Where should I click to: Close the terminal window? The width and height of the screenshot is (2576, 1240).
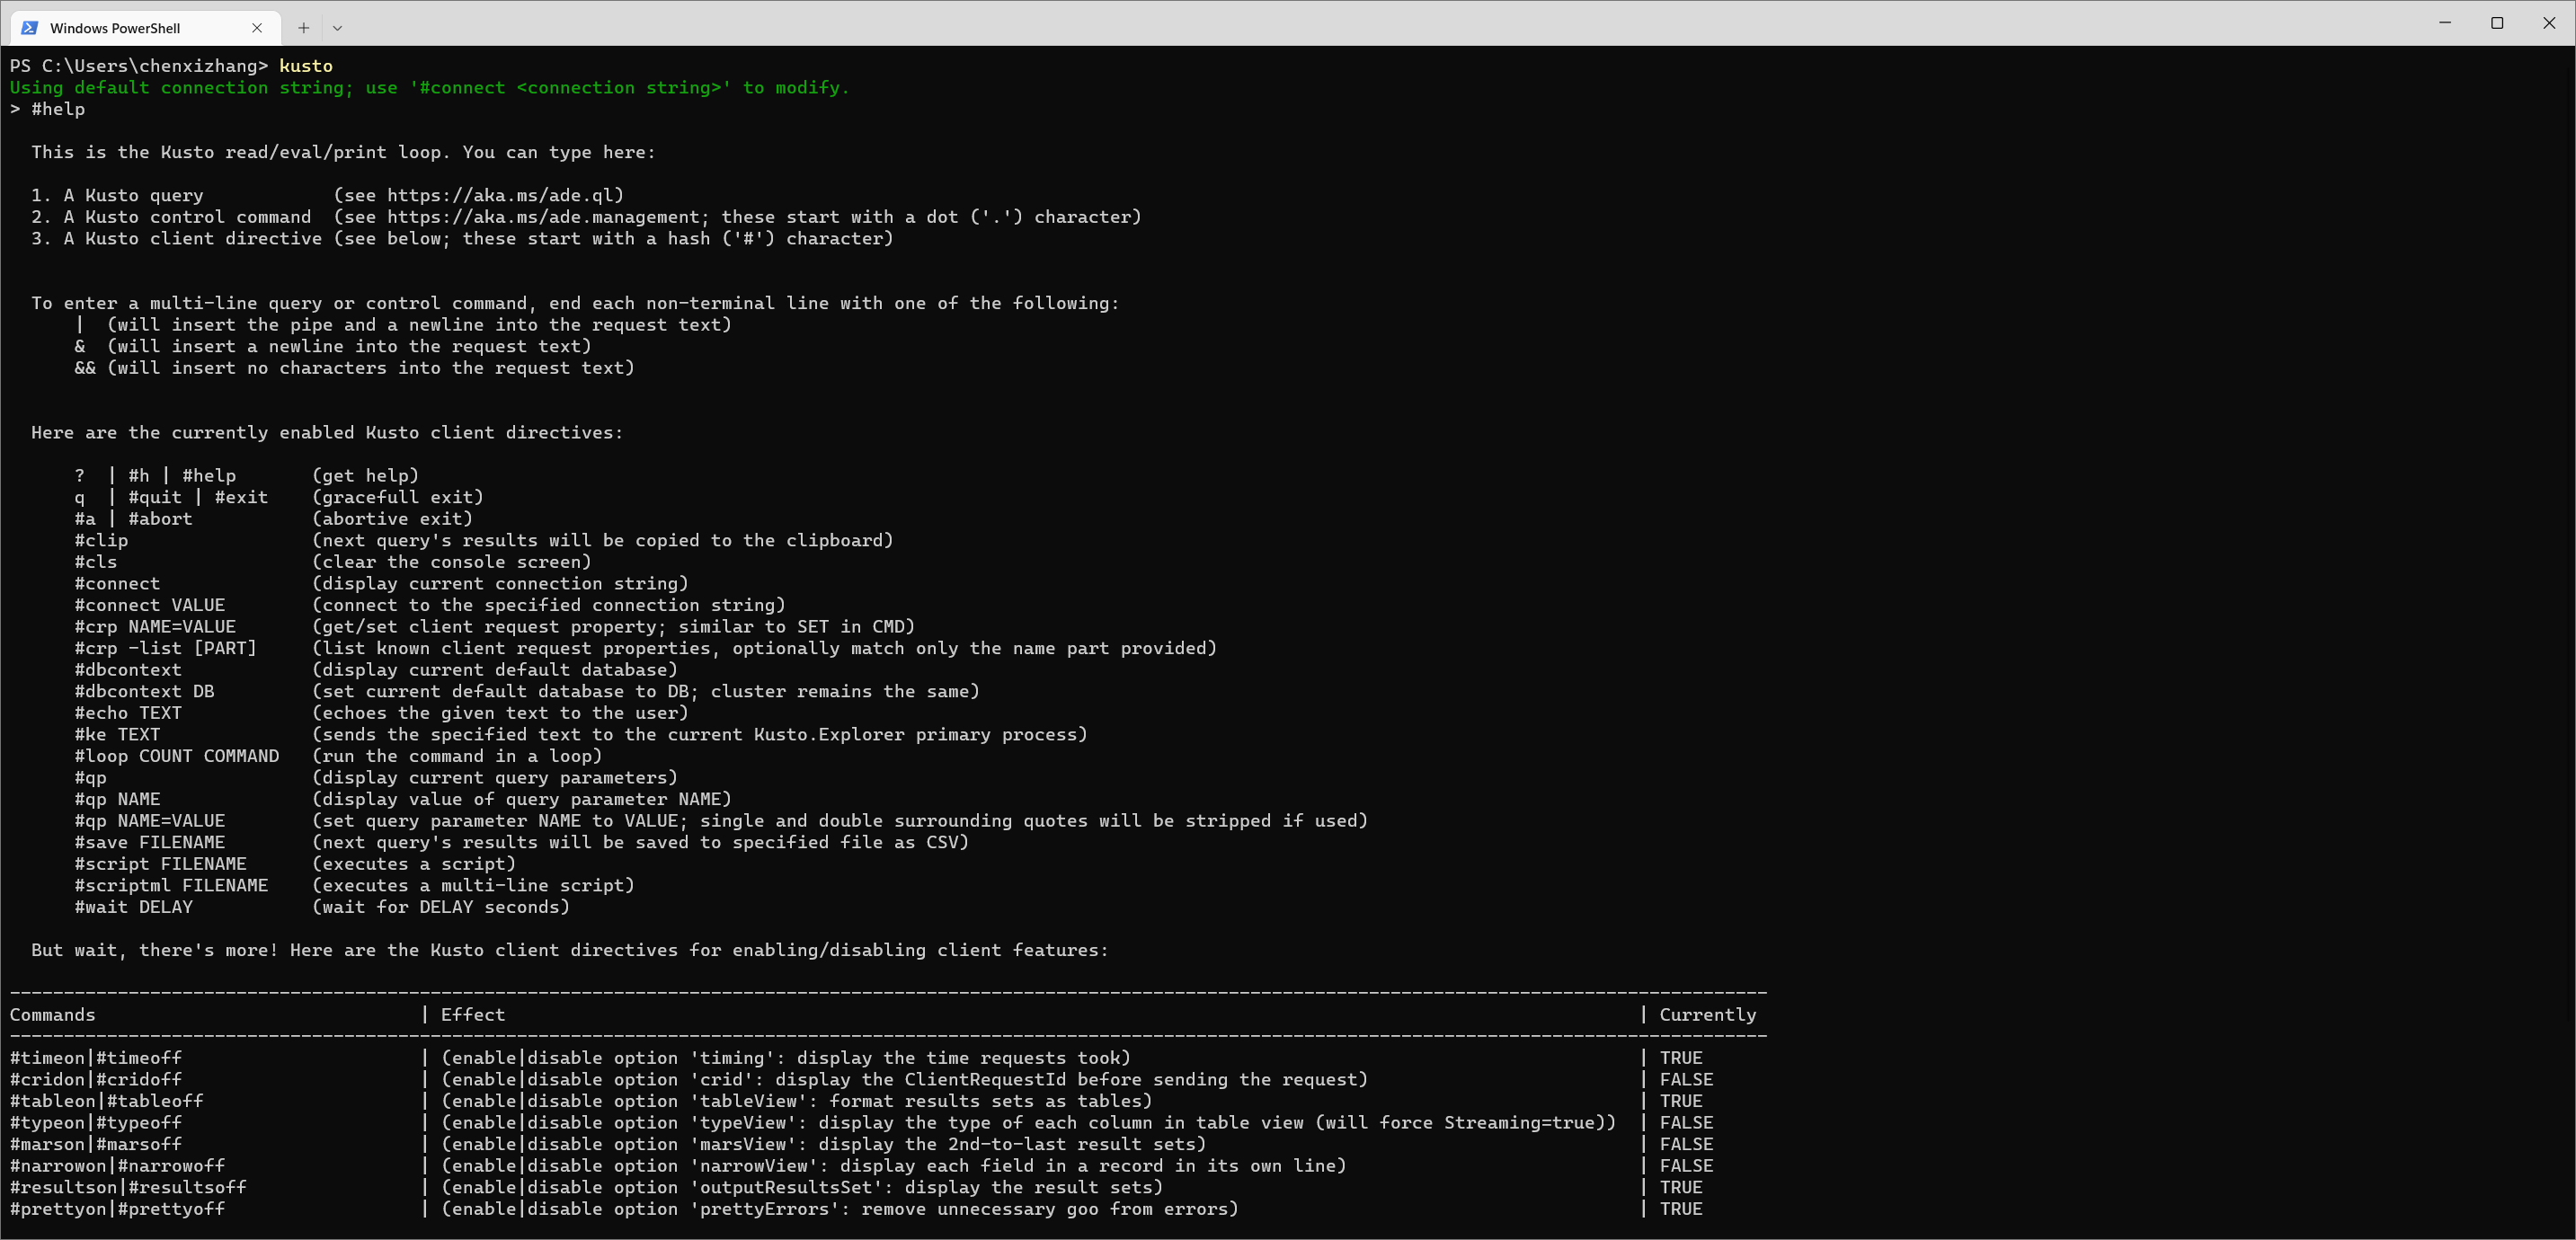pos(2549,23)
